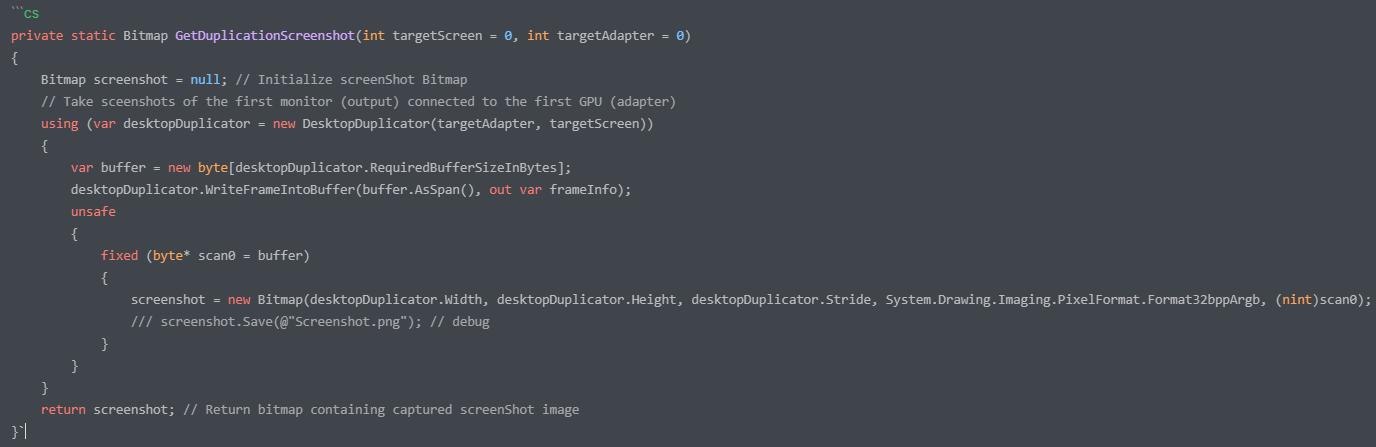Screen dimensions: 1376x447
Task: Click the "null" keyword in the screenshot initialization
Action: 205,80
